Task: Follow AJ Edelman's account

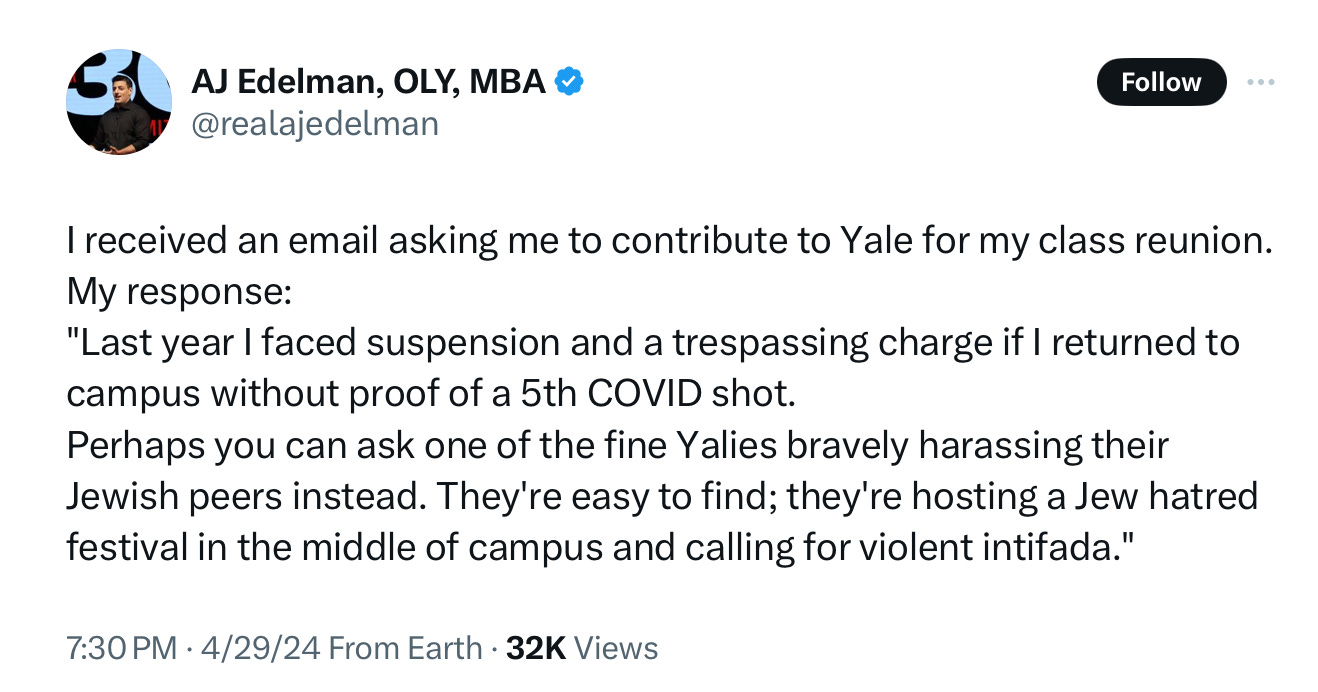Action: pos(1161,82)
